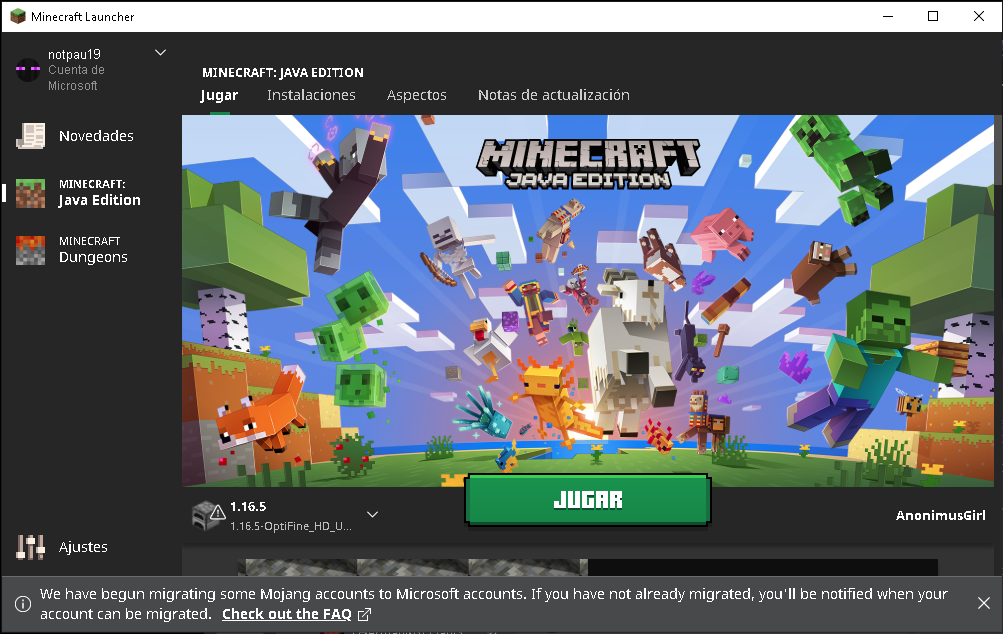This screenshot has height=634, width=1003.
Task: Click the notpau19 enderman avatar
Action: tap(28, 69)
